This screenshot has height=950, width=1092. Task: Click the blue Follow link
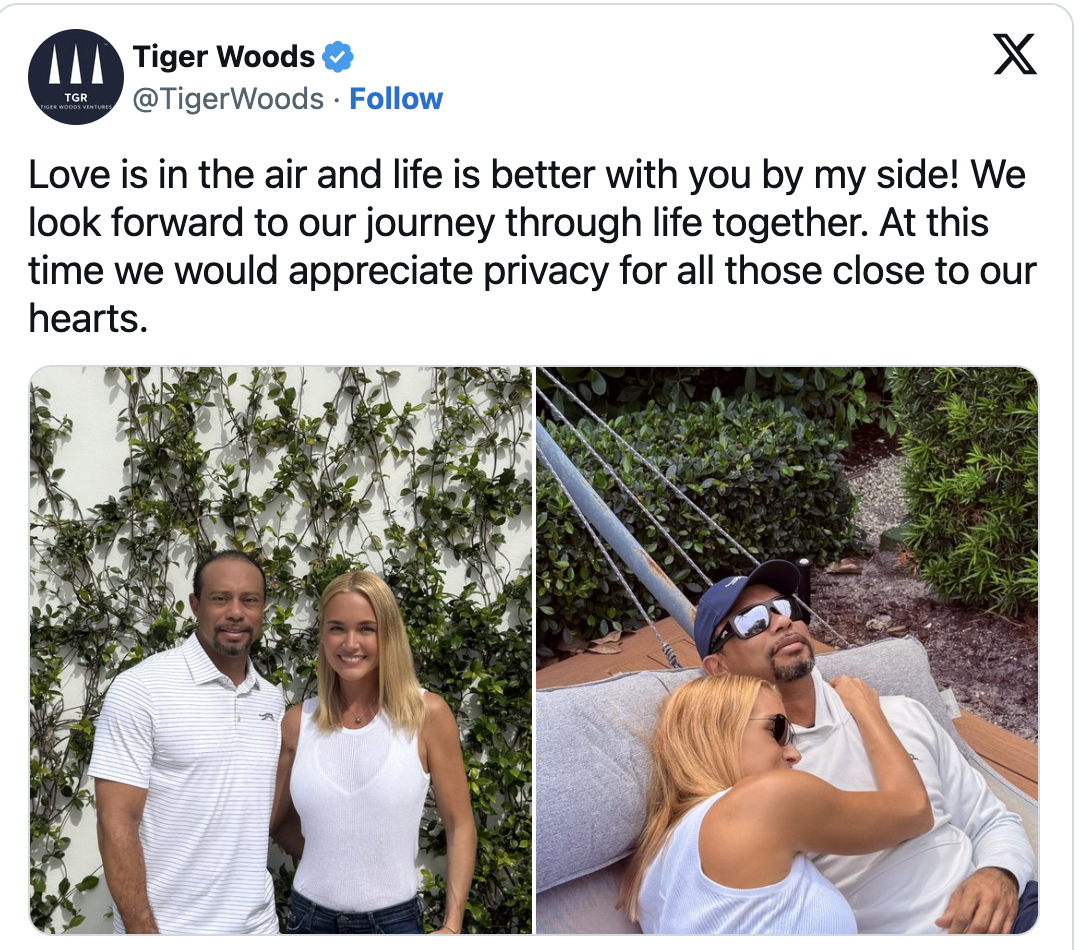tap(396, 99)
